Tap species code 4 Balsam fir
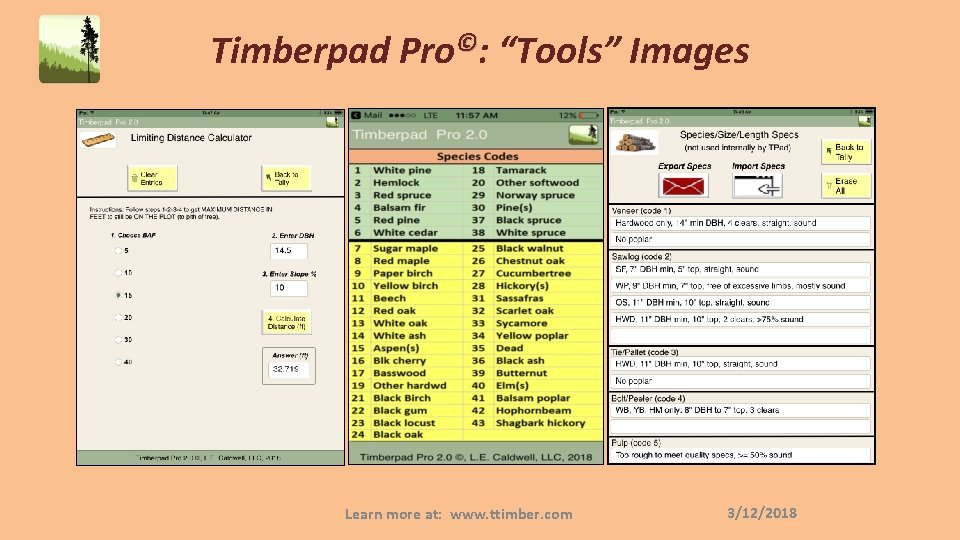Image resolution: width=960 pixels, height=540 pixels. [406, 208]
